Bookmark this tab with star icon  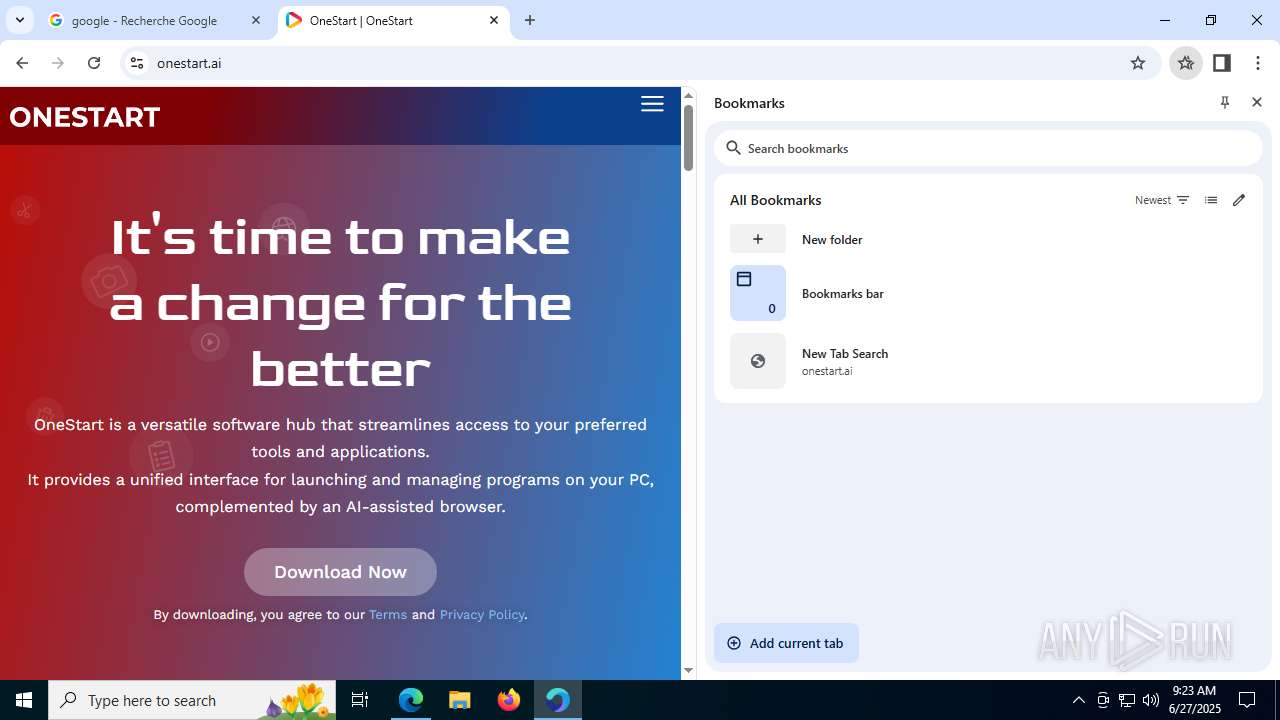[x=1138, y=63]
